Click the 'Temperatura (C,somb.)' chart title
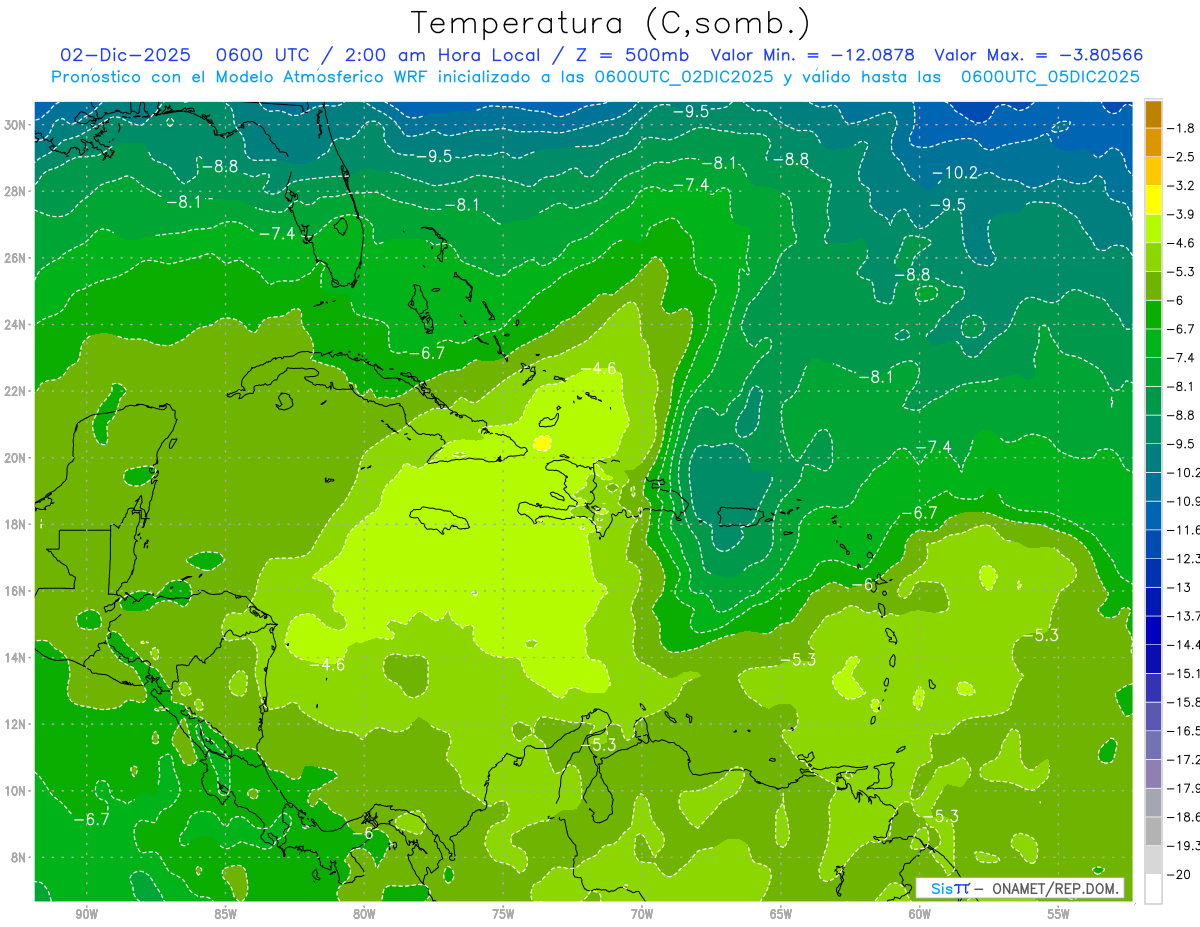The image size is (1200, 927). point(612,22)
